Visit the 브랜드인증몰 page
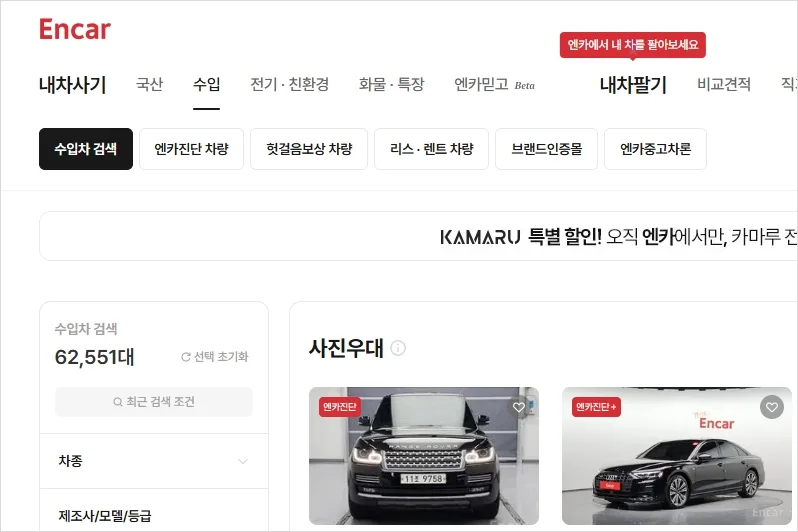Image resolution: width=798 pixels, height=532 pixels. tap(547, 149)
